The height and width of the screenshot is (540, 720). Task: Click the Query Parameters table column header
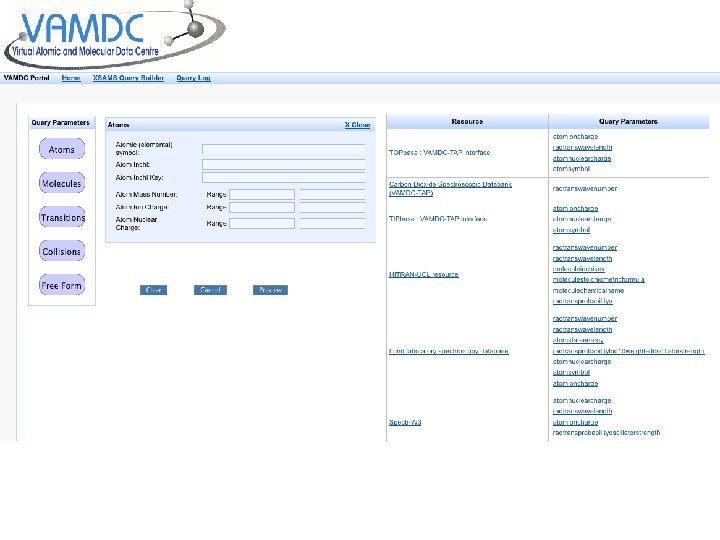(x=628, y=122)
